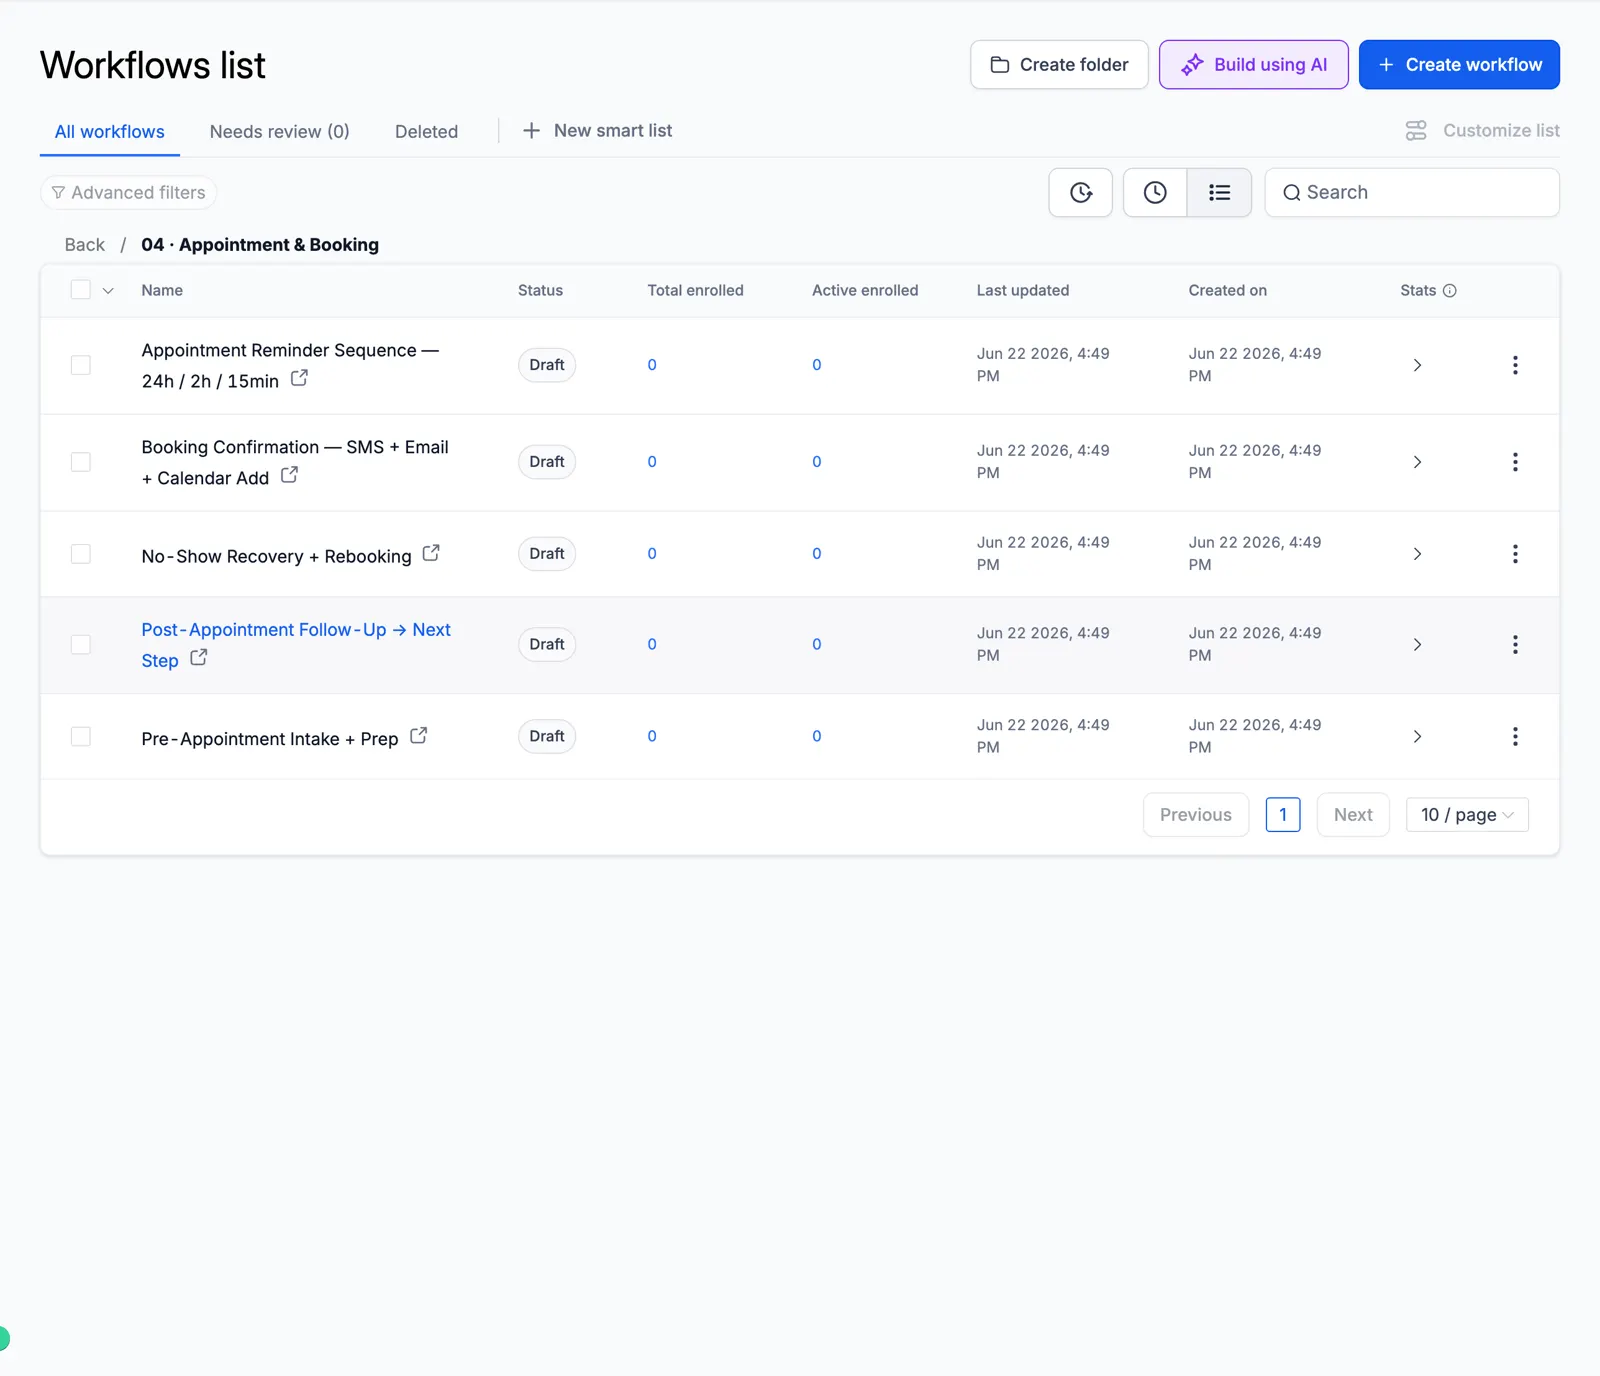Open external link icon for Post-Appointment Follow-Up
The width and height of the screenshot is (1600, 1376).
coord(199,657)
